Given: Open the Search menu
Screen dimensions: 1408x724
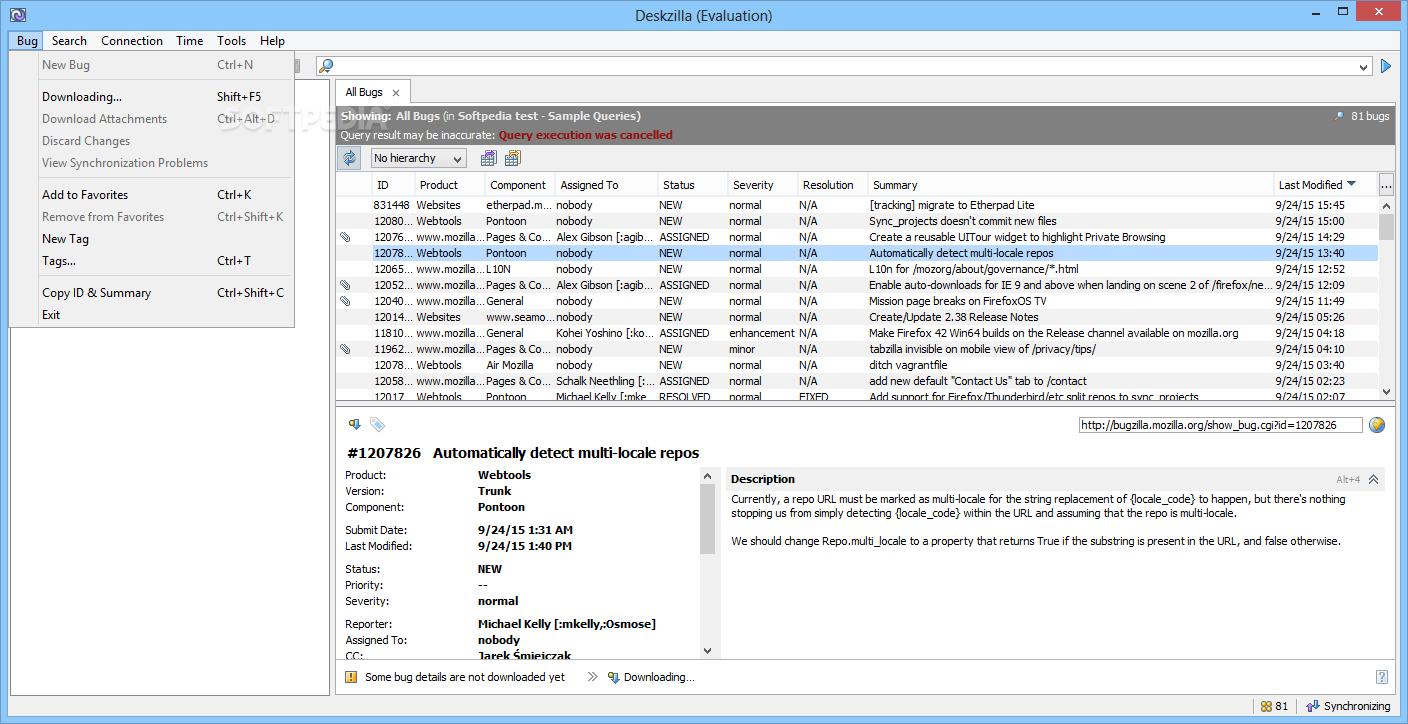Looking at the screenshot, I should pyautogui.click(x=69, y=41).
